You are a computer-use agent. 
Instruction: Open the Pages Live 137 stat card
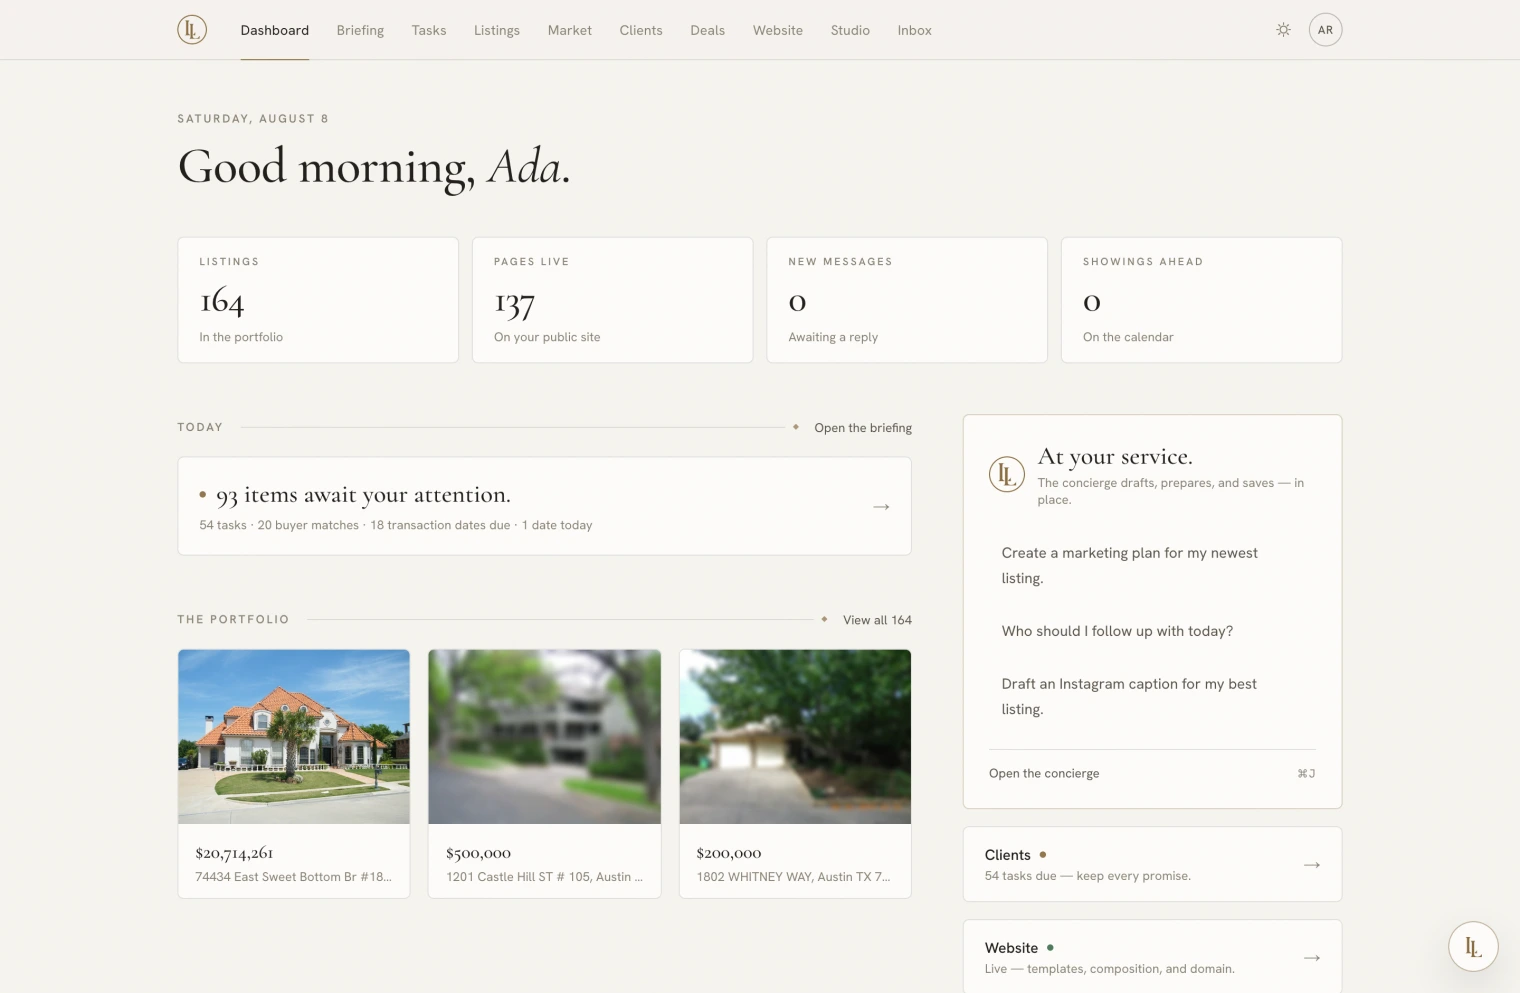(x=612, y=300)
